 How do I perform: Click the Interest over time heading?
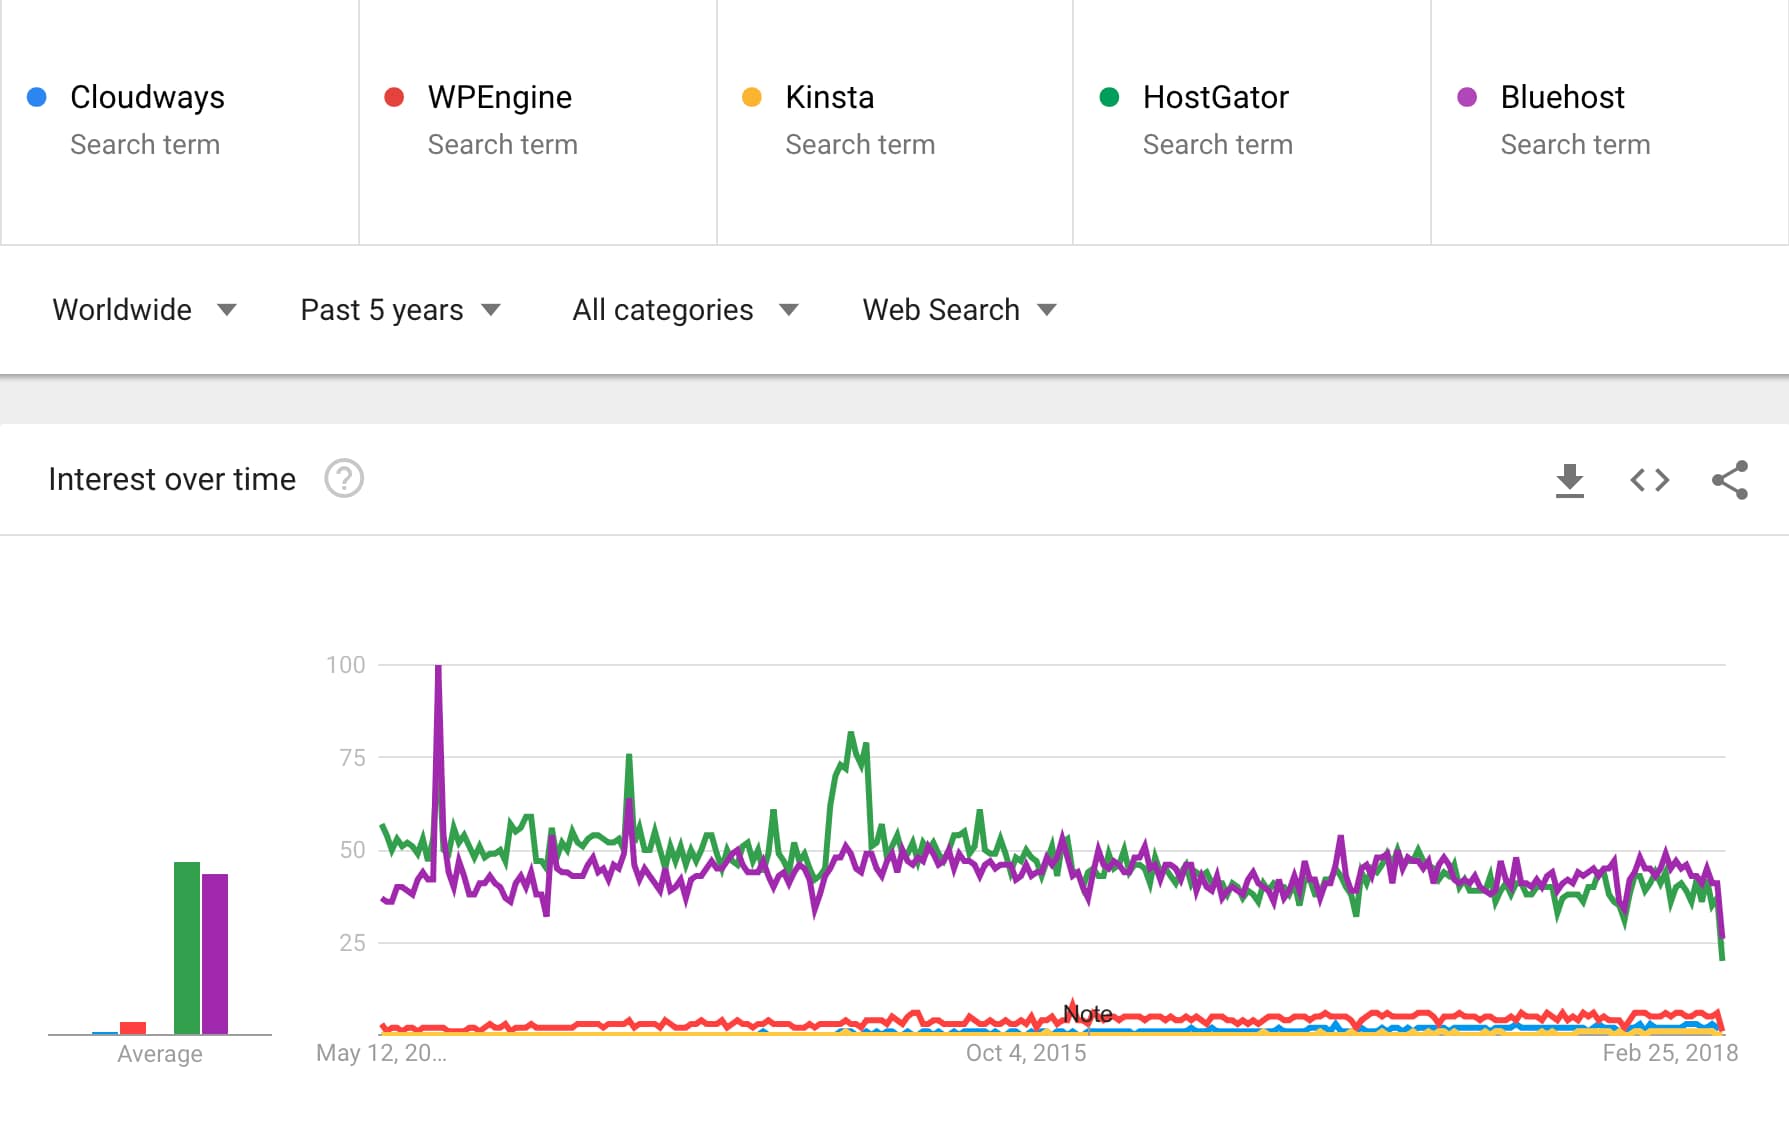[171, 479]
